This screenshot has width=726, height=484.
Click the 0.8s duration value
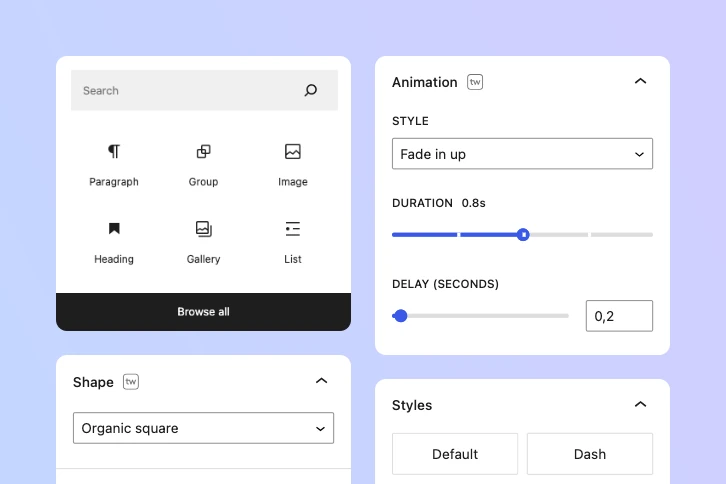[474, 203]
